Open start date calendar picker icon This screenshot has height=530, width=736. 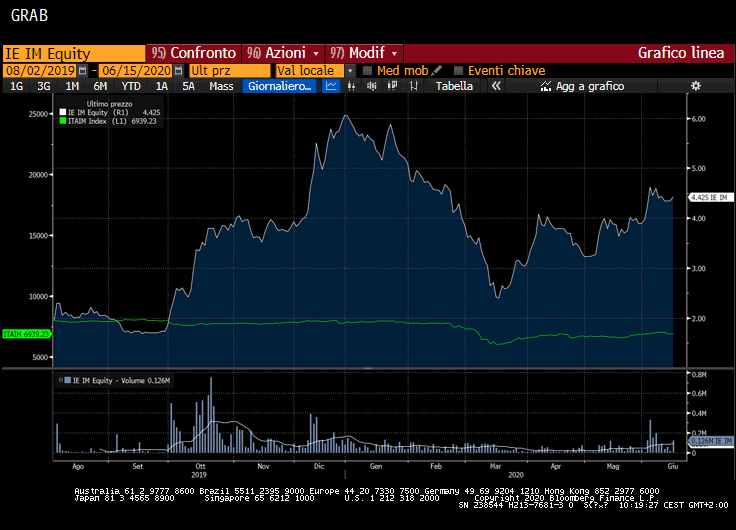pyautogui.click(x=83, y=70)
